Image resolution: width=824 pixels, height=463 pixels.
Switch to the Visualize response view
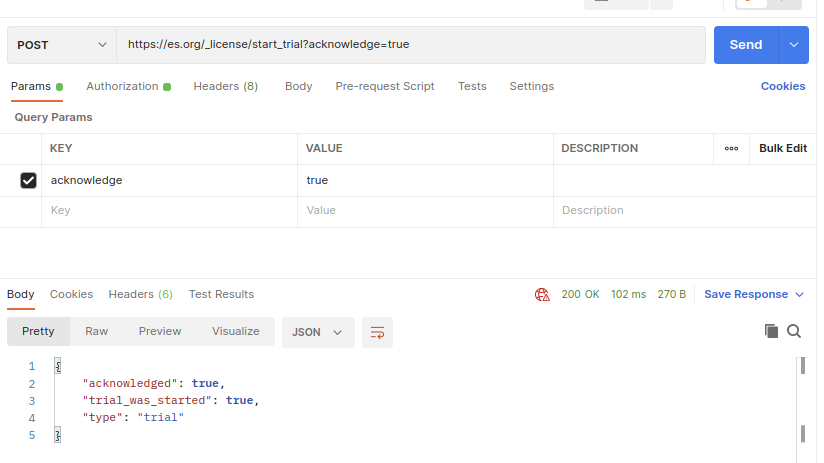coord(235,331)
